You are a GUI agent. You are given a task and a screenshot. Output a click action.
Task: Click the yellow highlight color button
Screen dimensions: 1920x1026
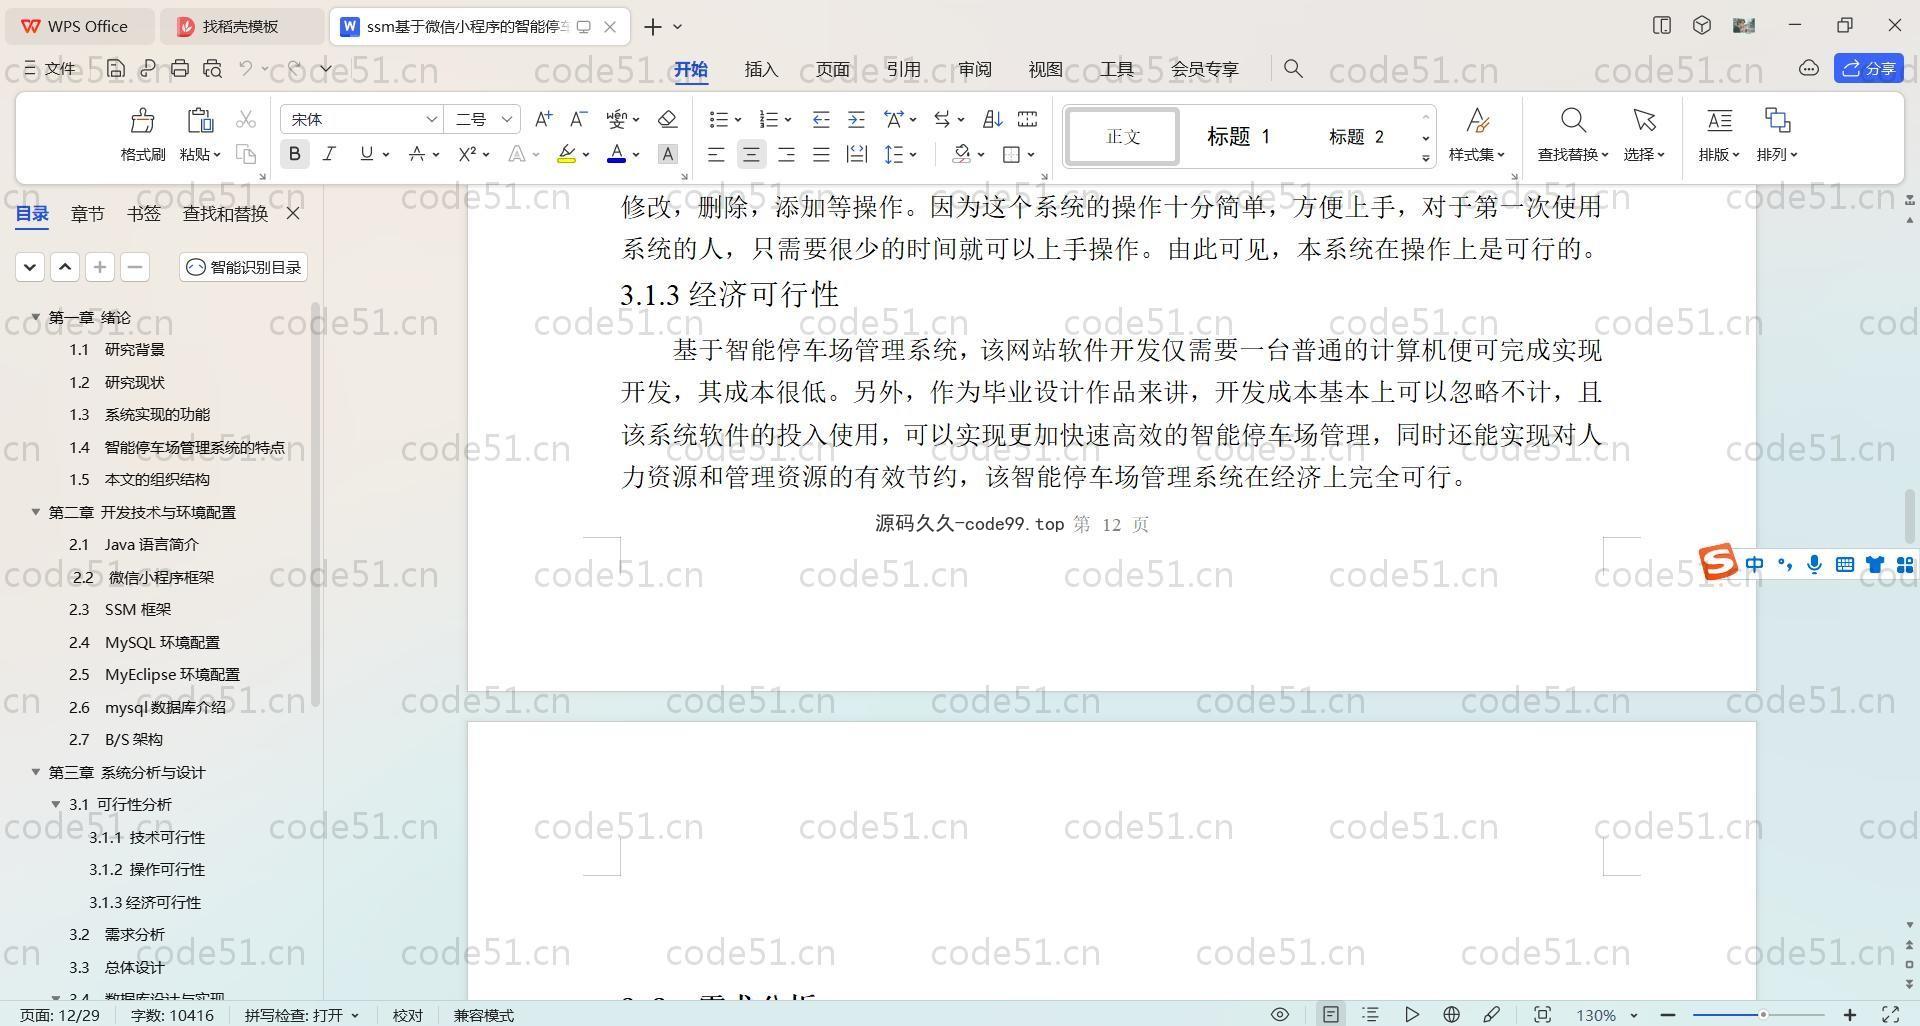[x=567, y=154]
